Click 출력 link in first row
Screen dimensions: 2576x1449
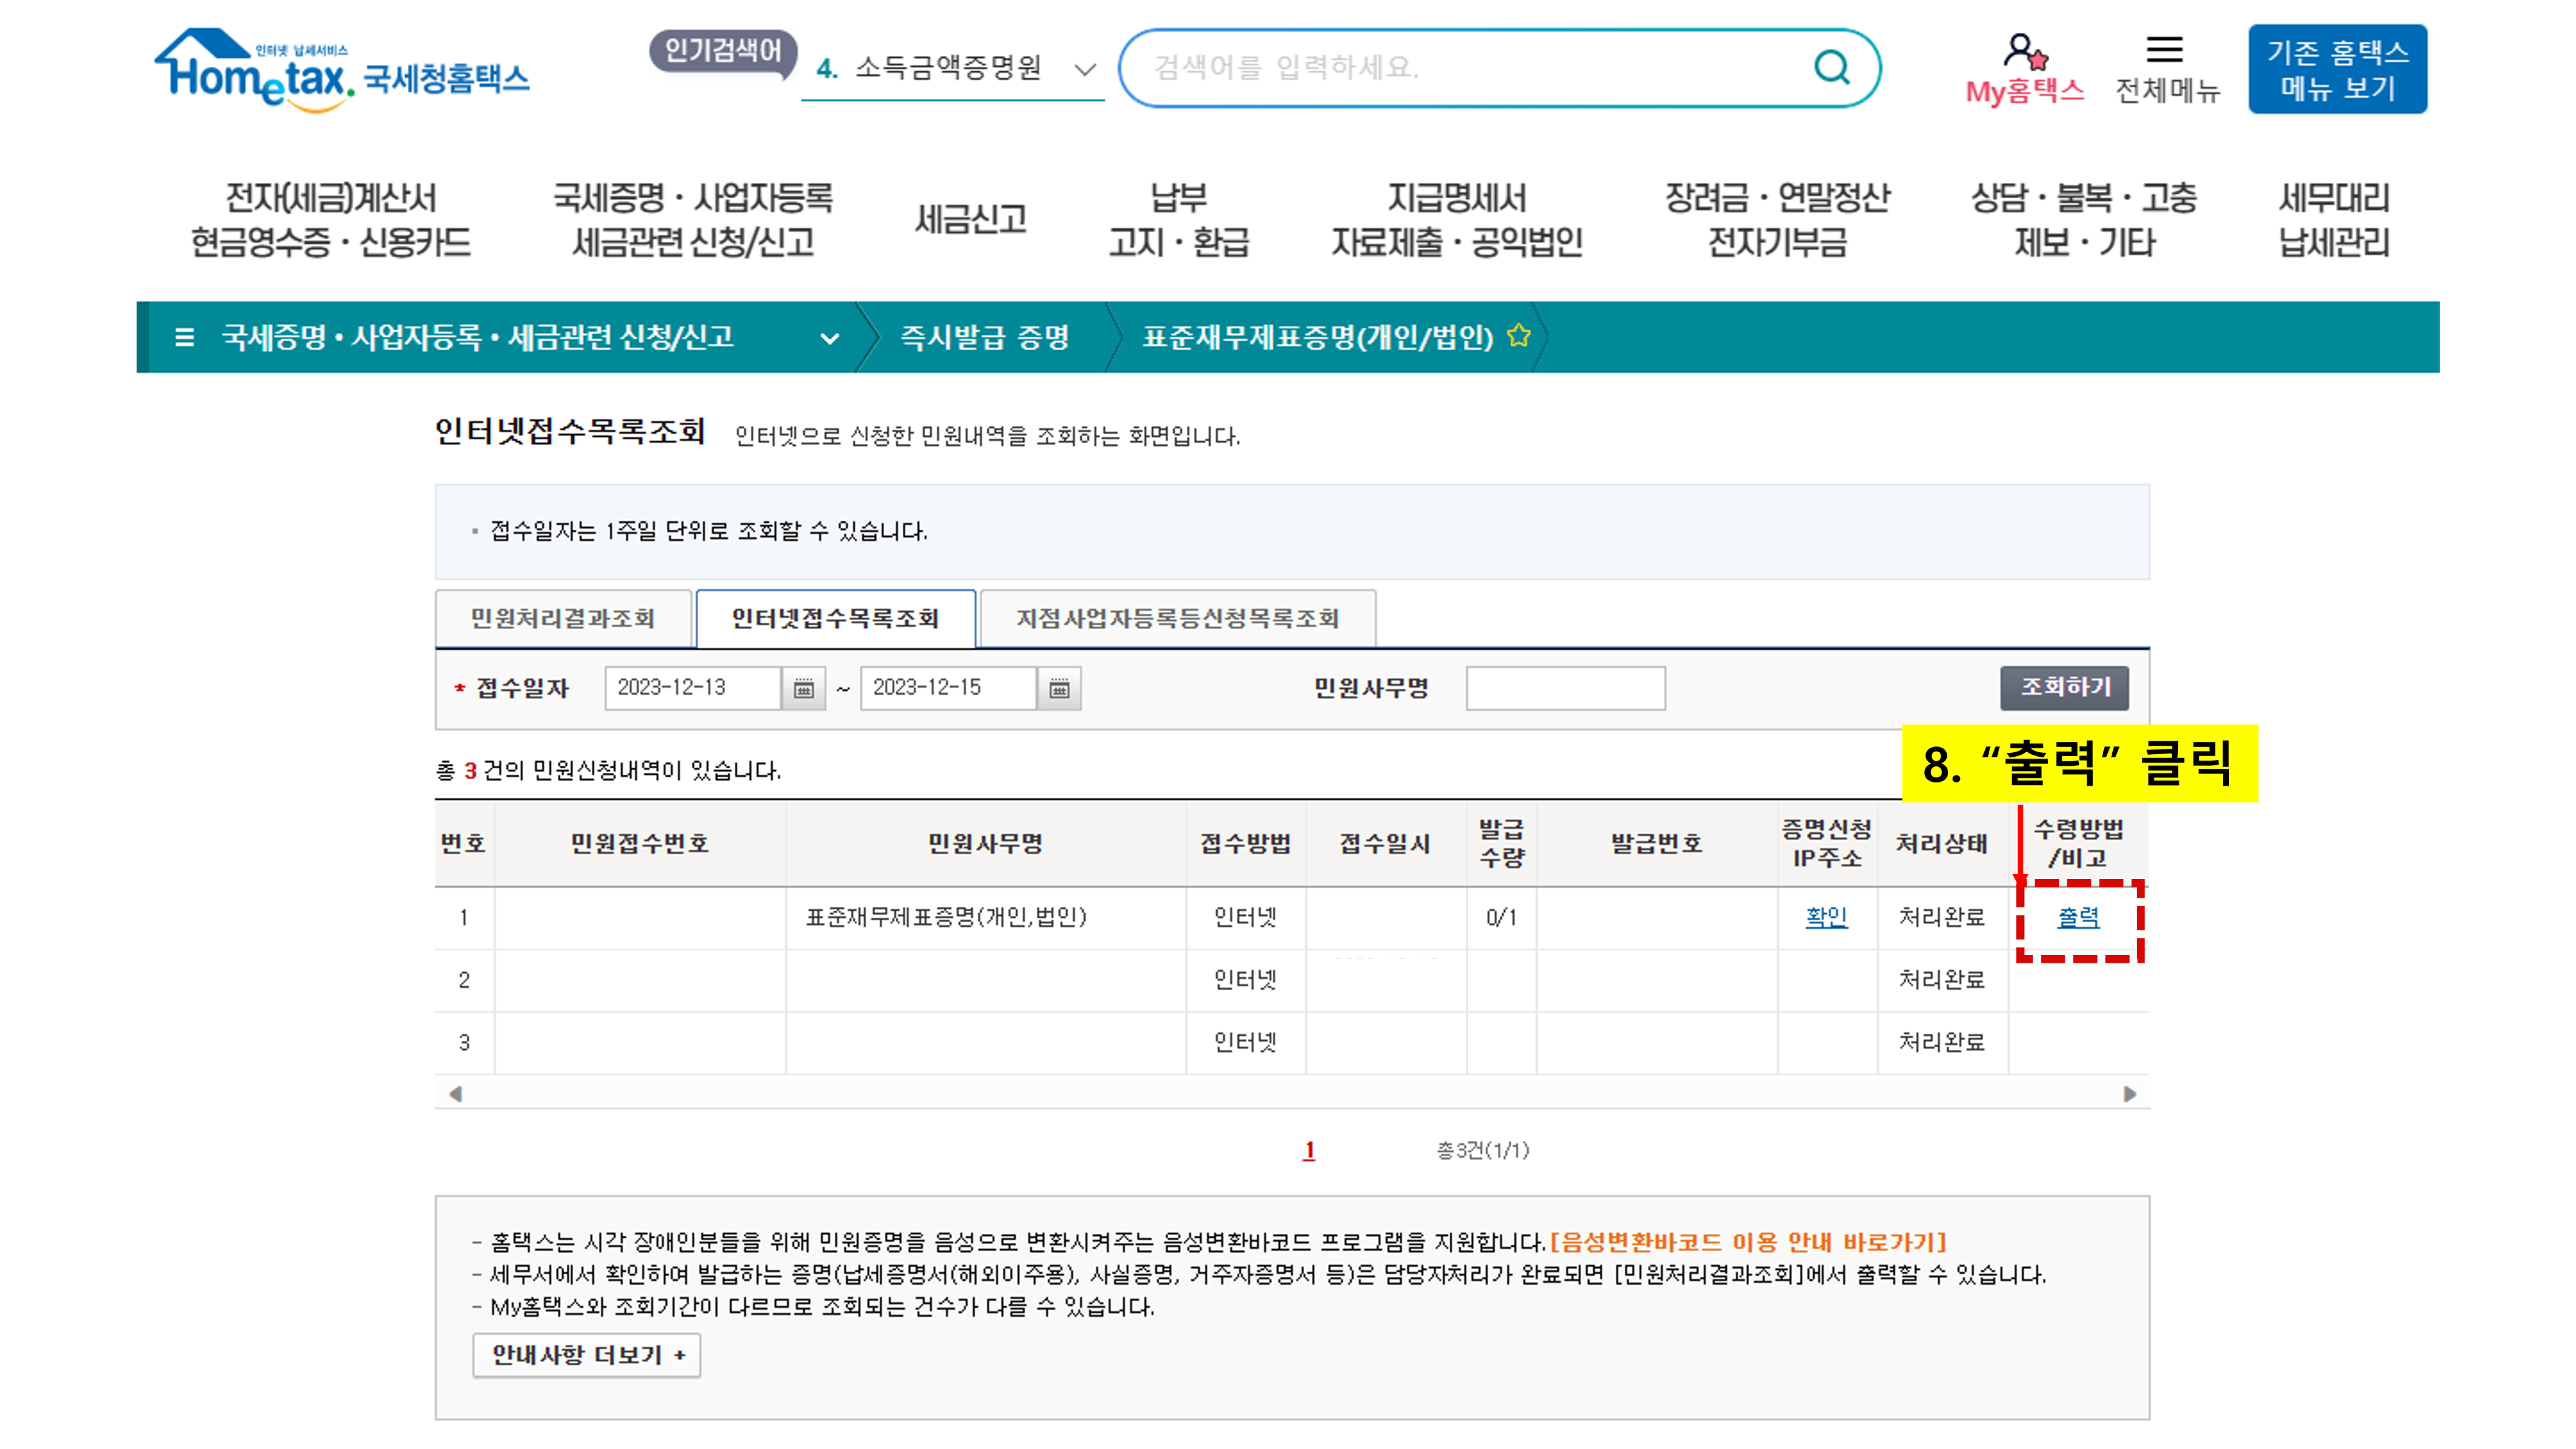(x=2077, y=917)
